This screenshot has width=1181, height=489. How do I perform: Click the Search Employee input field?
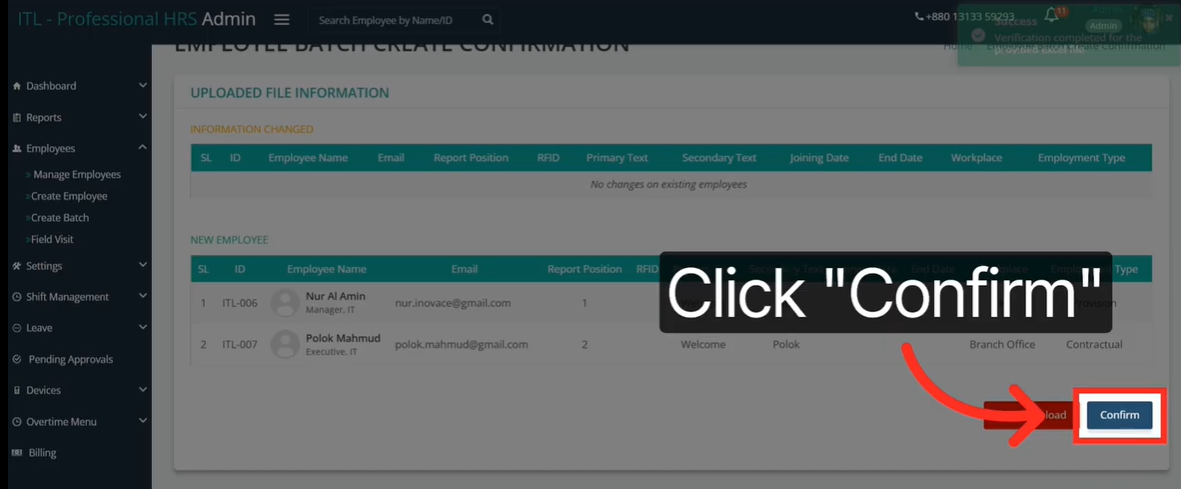395,20
